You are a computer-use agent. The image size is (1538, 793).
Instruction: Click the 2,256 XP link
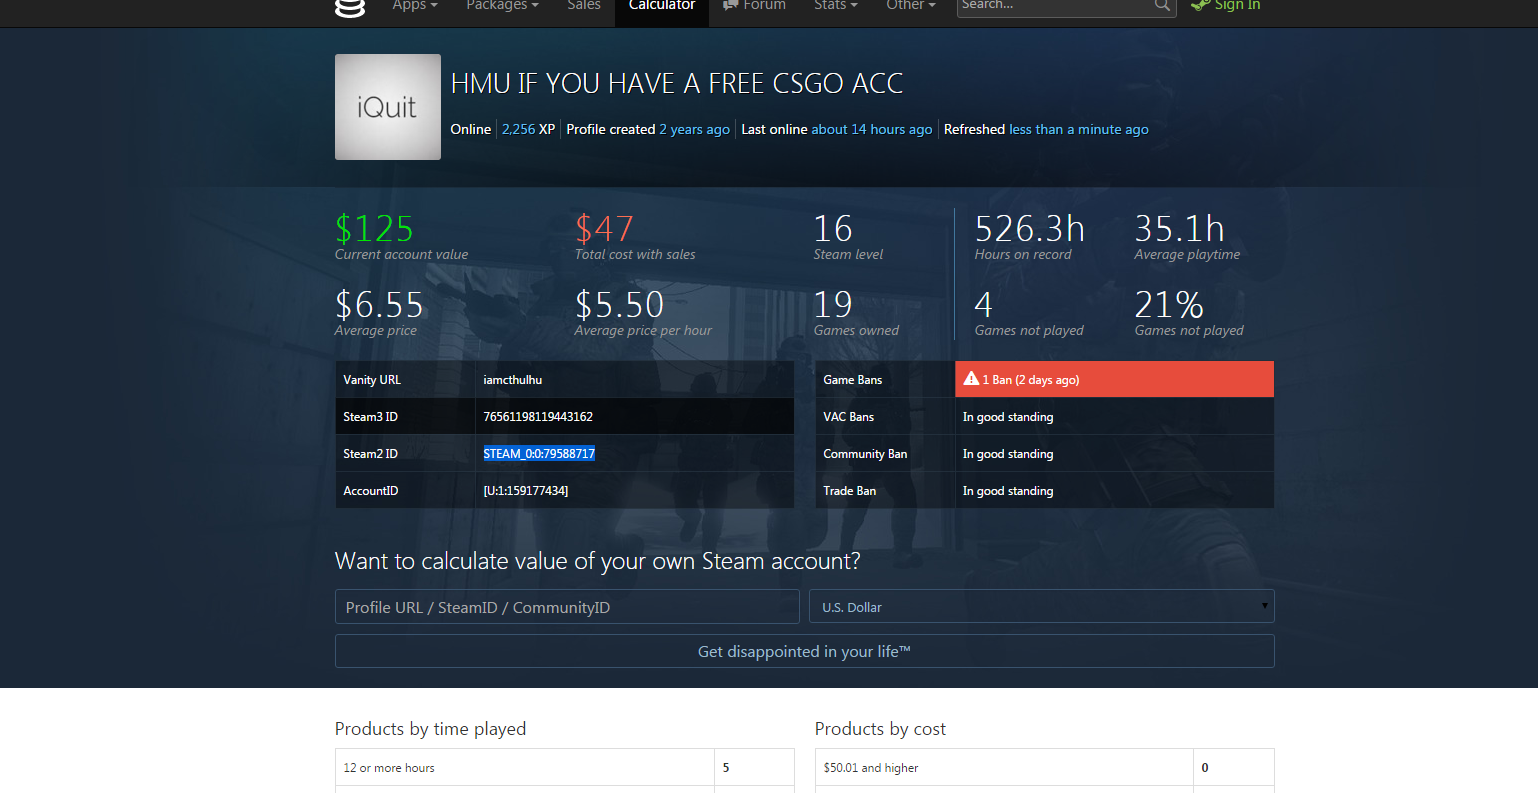(x=528, y=129)
